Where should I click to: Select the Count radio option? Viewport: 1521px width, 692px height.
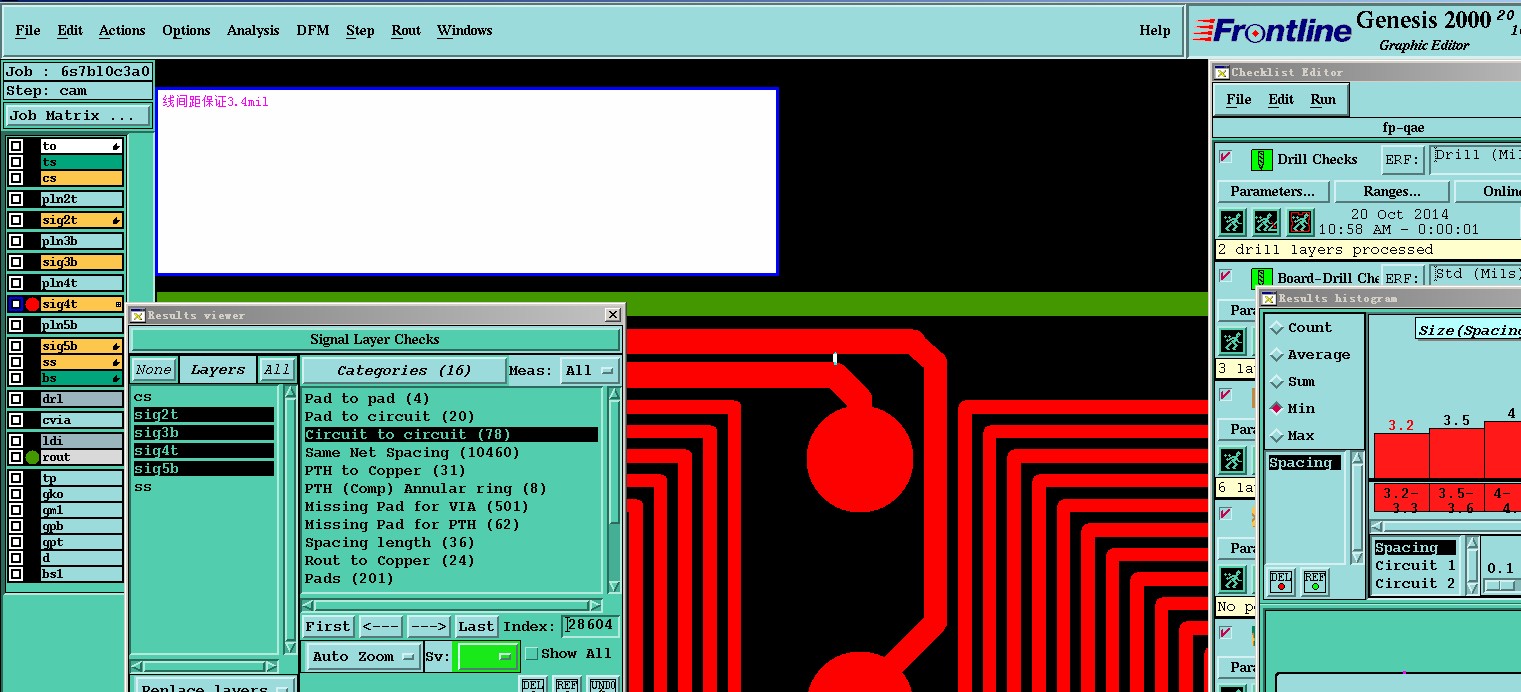tap(1277, 328)
